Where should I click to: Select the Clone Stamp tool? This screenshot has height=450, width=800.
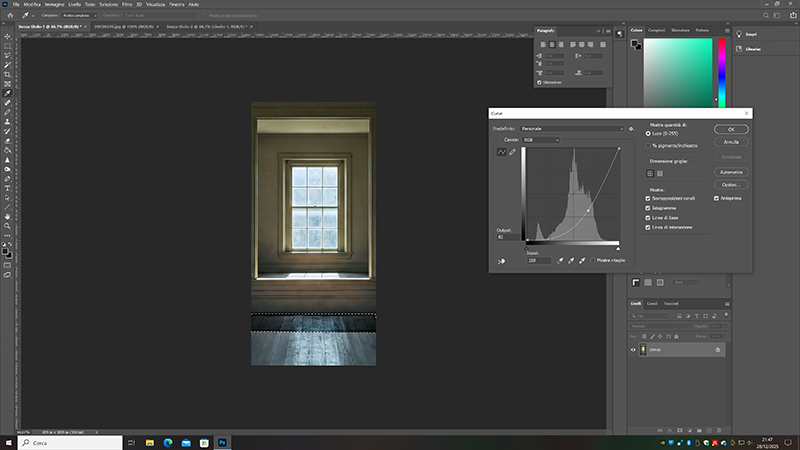(7, 121)
